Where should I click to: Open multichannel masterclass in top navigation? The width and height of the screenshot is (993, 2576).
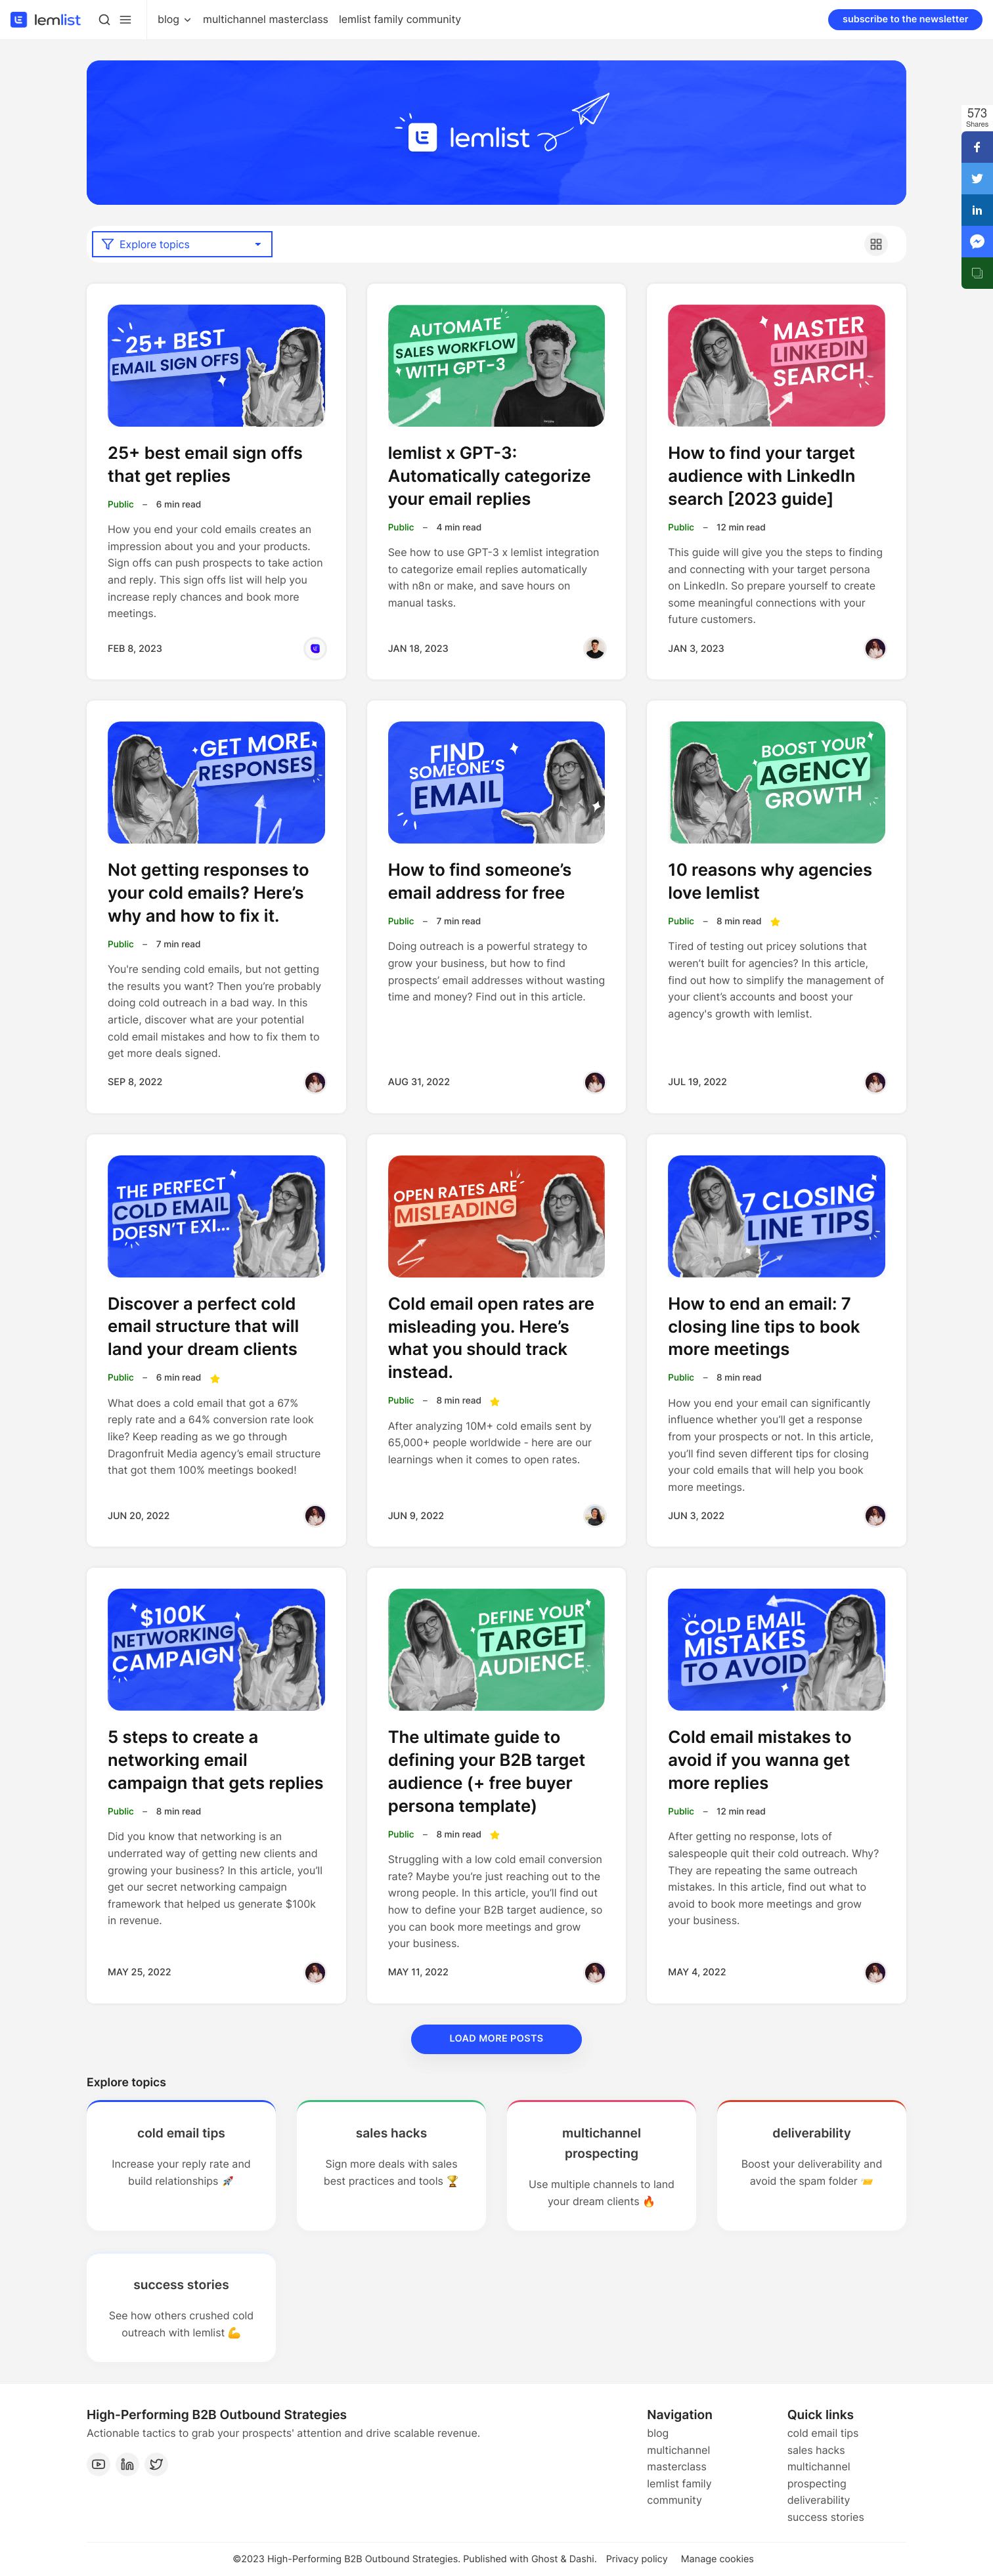click(x=265, y=19)
